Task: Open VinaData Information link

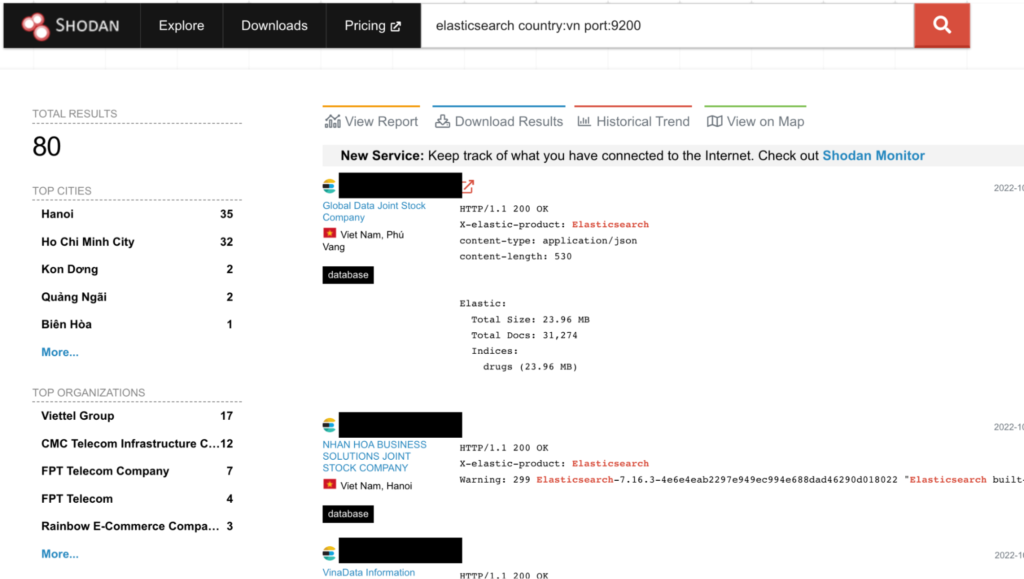Action: [368, 572]
